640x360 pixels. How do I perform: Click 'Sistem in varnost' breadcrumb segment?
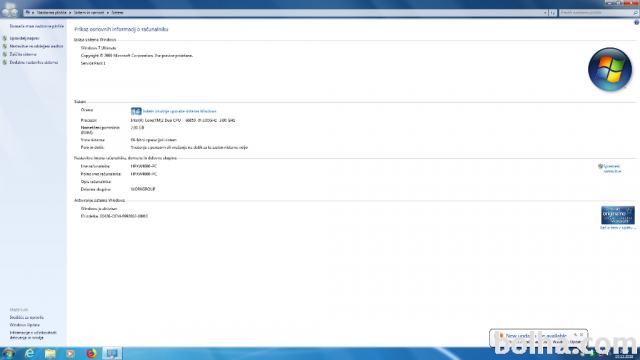89,13
